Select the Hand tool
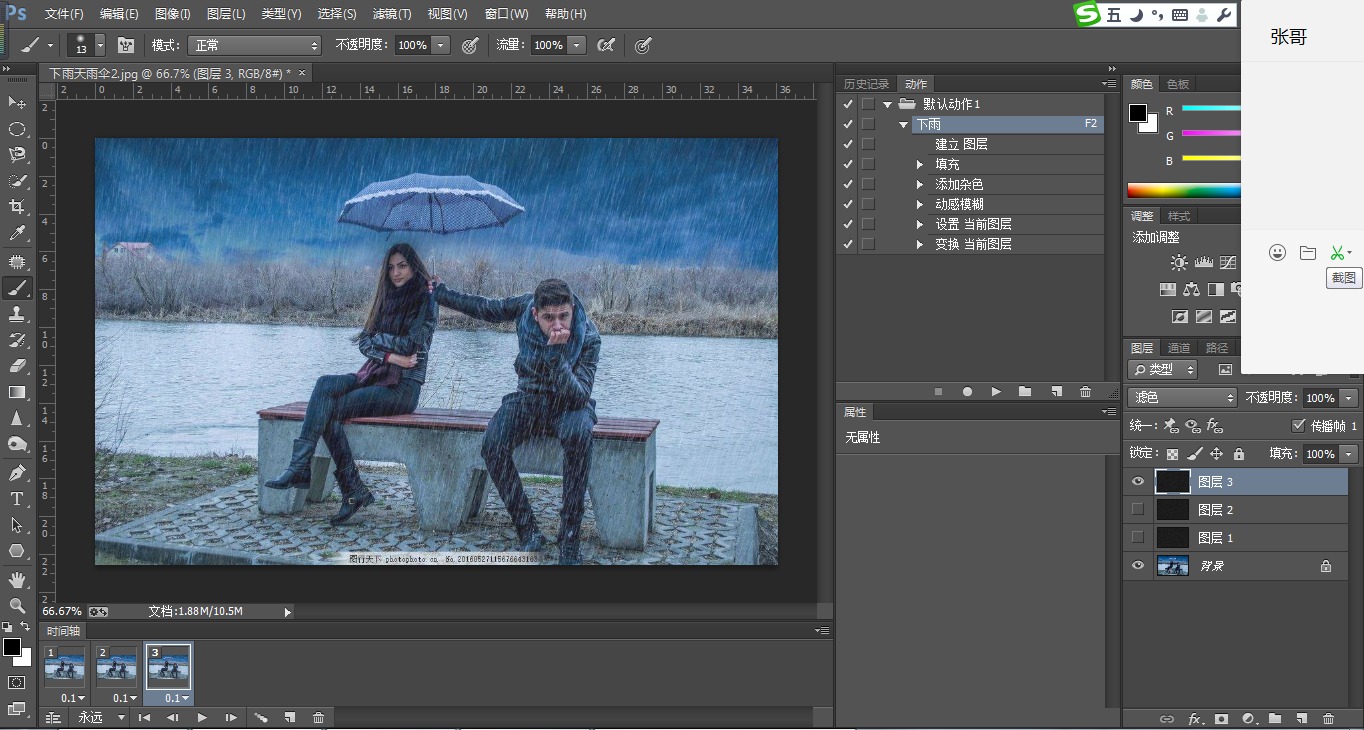 (x=17, y=579)
